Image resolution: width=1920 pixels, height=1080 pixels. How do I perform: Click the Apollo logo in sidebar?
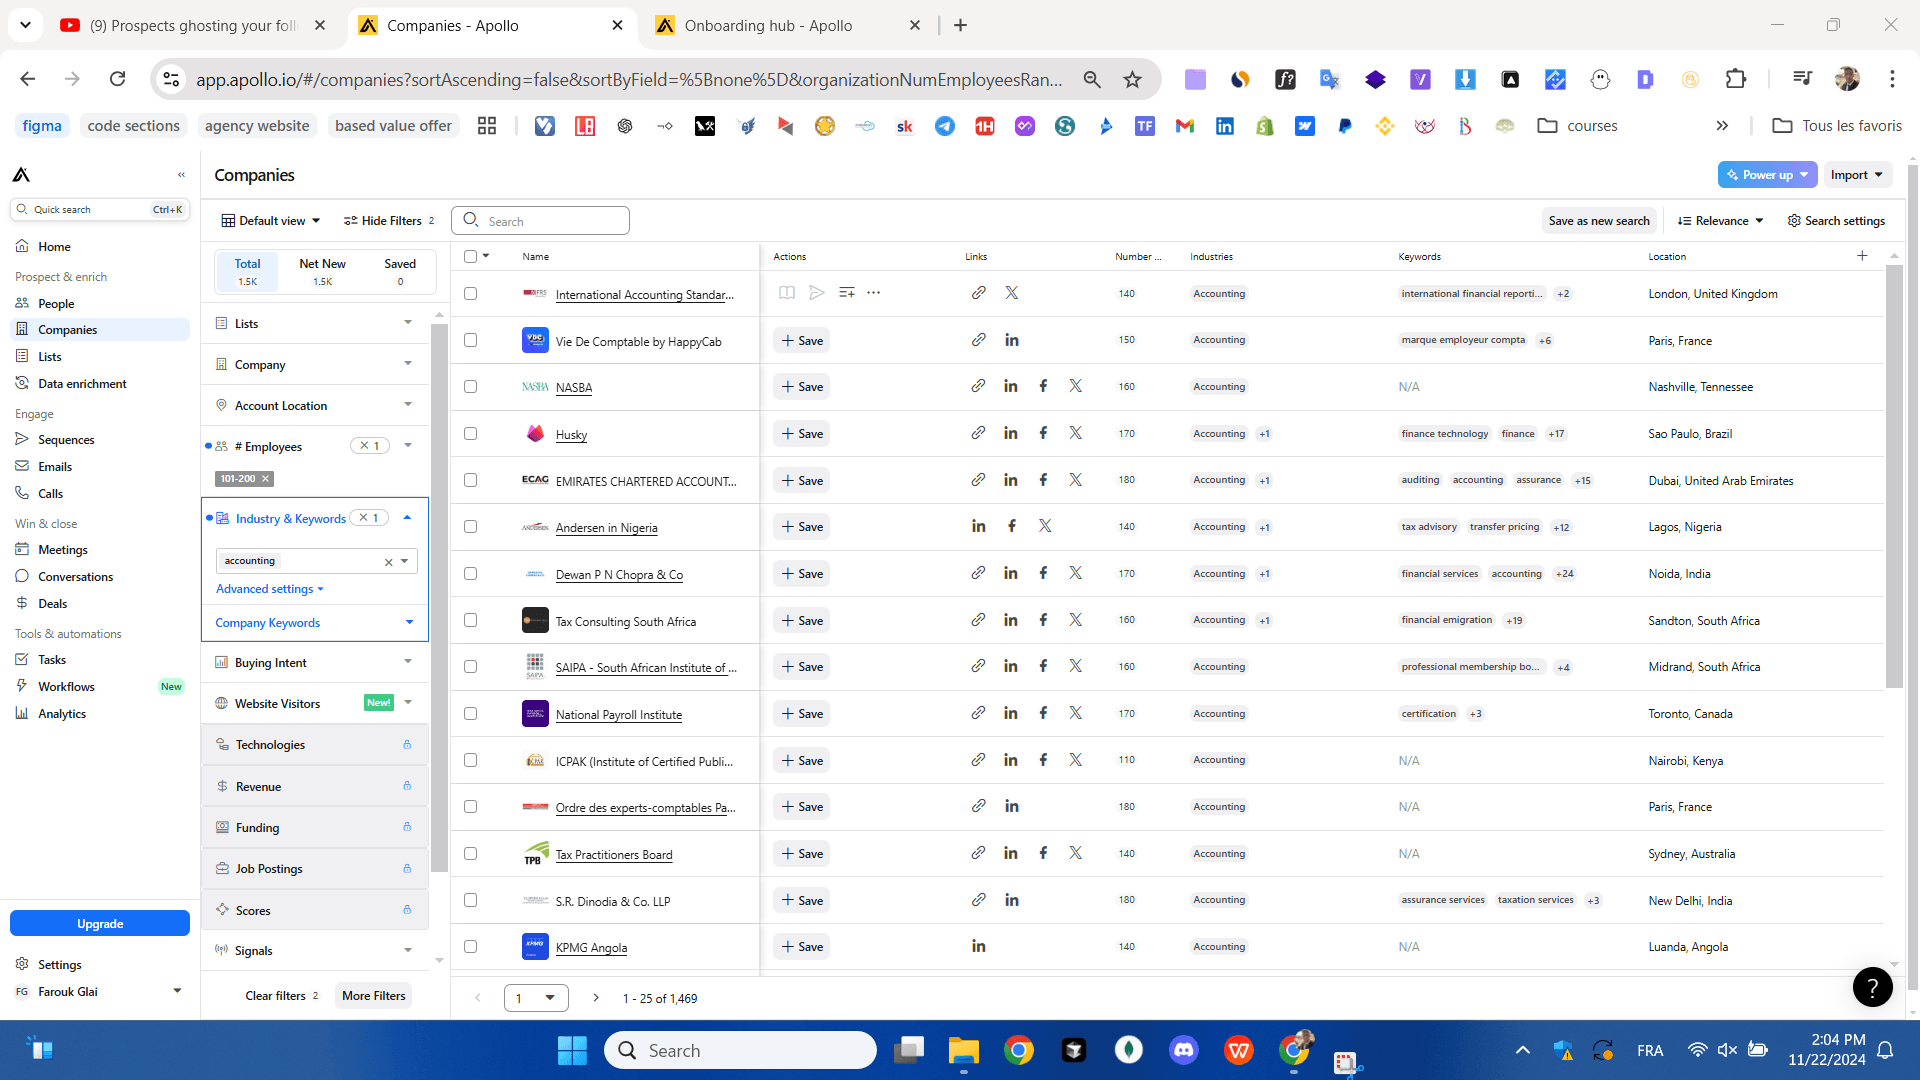click(x=21, y=175)
